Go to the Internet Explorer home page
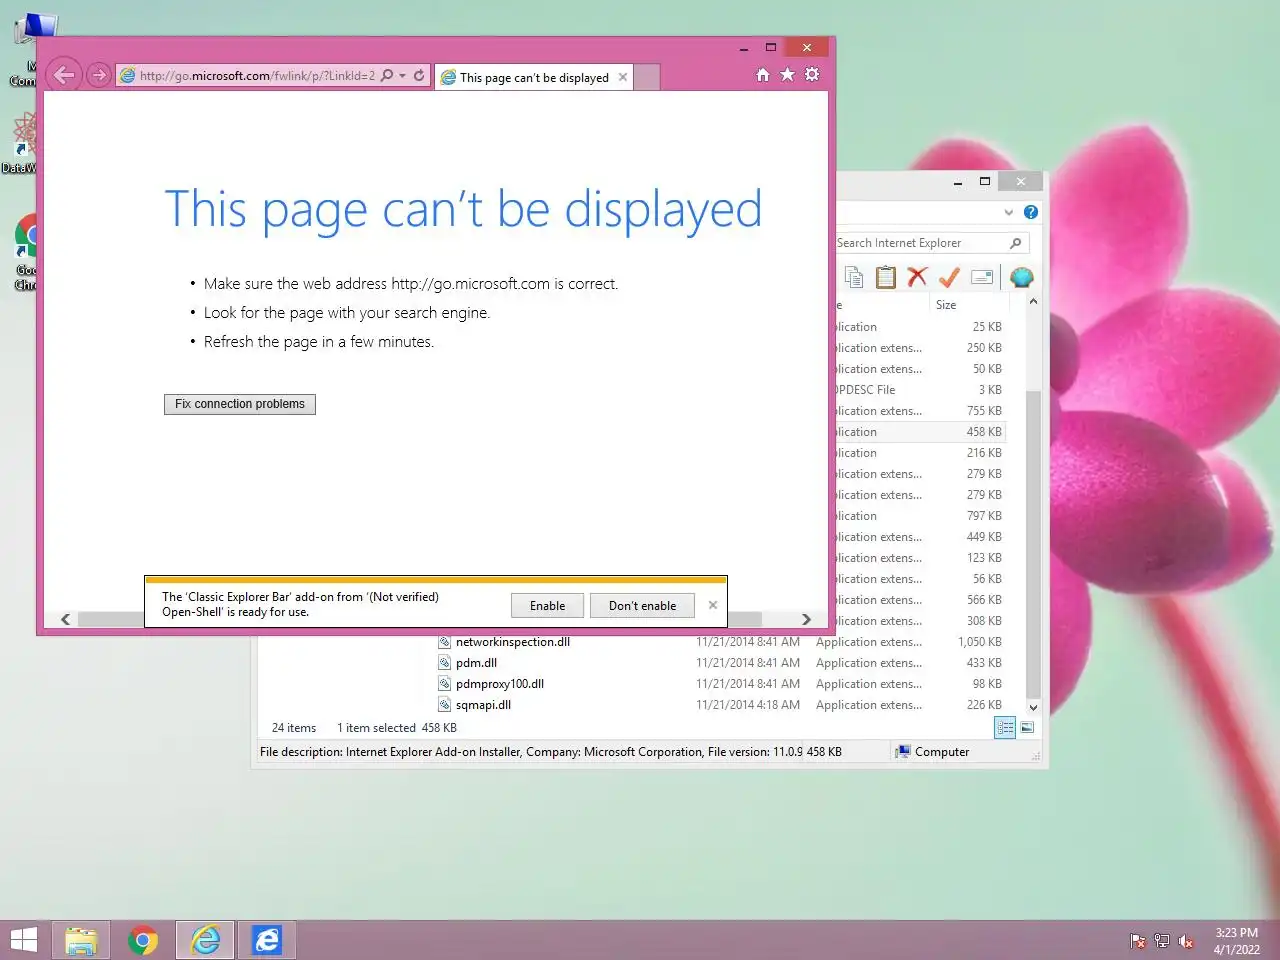Screen dimensions: 1280x960 pyautogui.click(x=762, y=75)
